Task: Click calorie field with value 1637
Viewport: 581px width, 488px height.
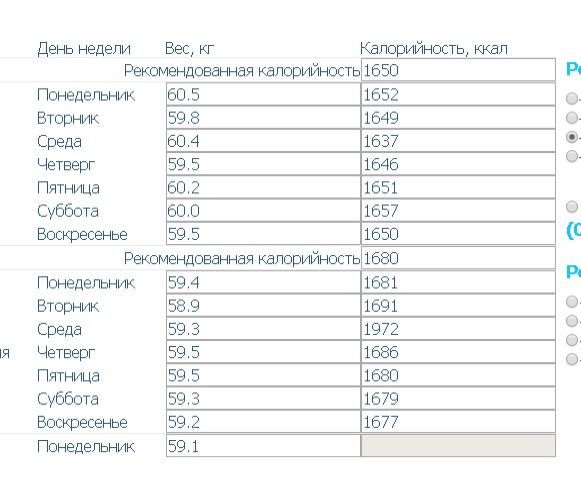Action: (x=458, y=141)
